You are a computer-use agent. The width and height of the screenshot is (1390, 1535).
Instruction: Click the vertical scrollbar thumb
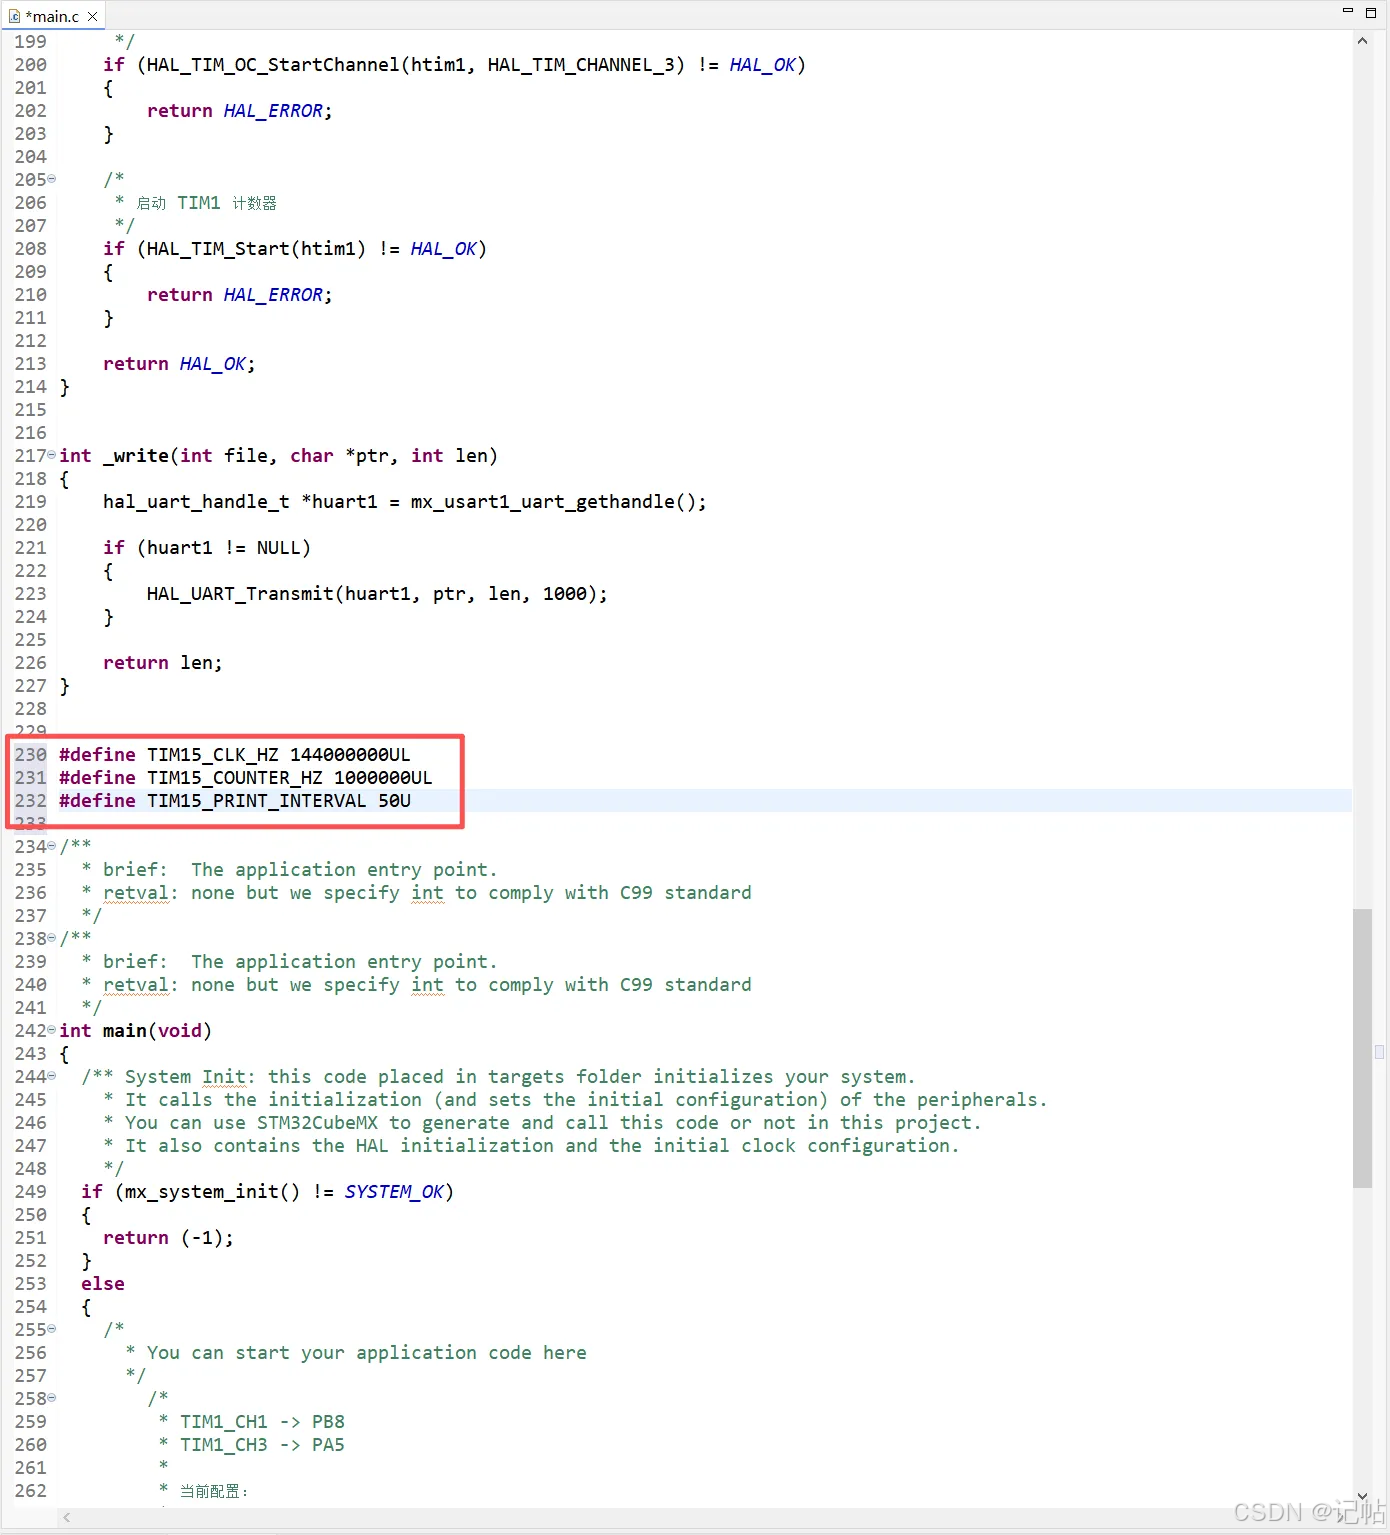[1362, 1048]
